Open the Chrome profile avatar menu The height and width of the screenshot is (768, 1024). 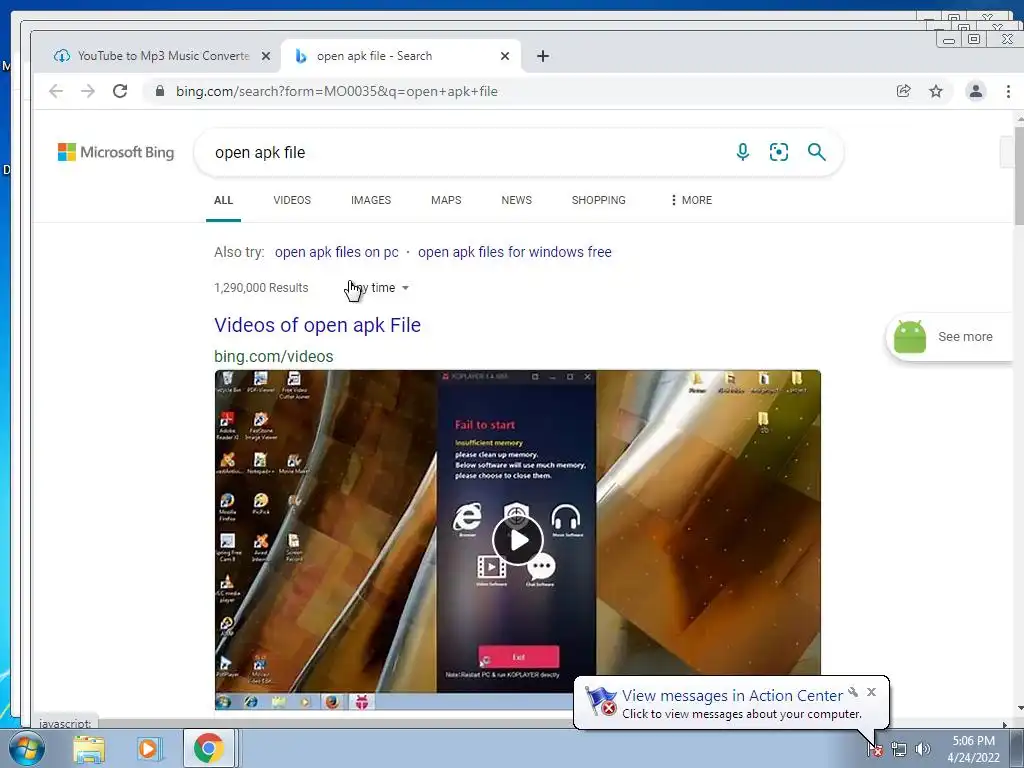(976, 91)
